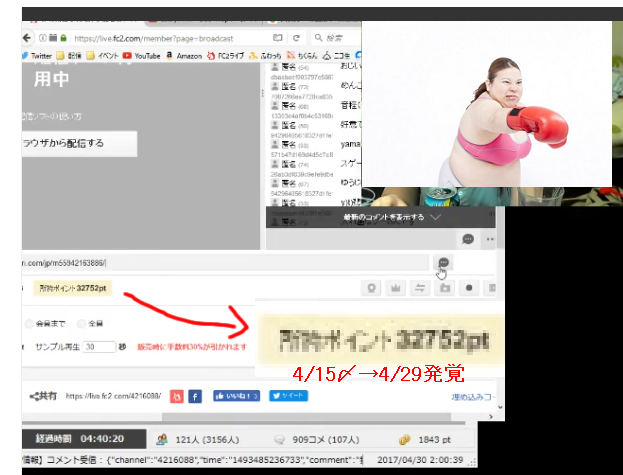Click the browser search box
The image size is (623, 475).
tap(336, 38)
